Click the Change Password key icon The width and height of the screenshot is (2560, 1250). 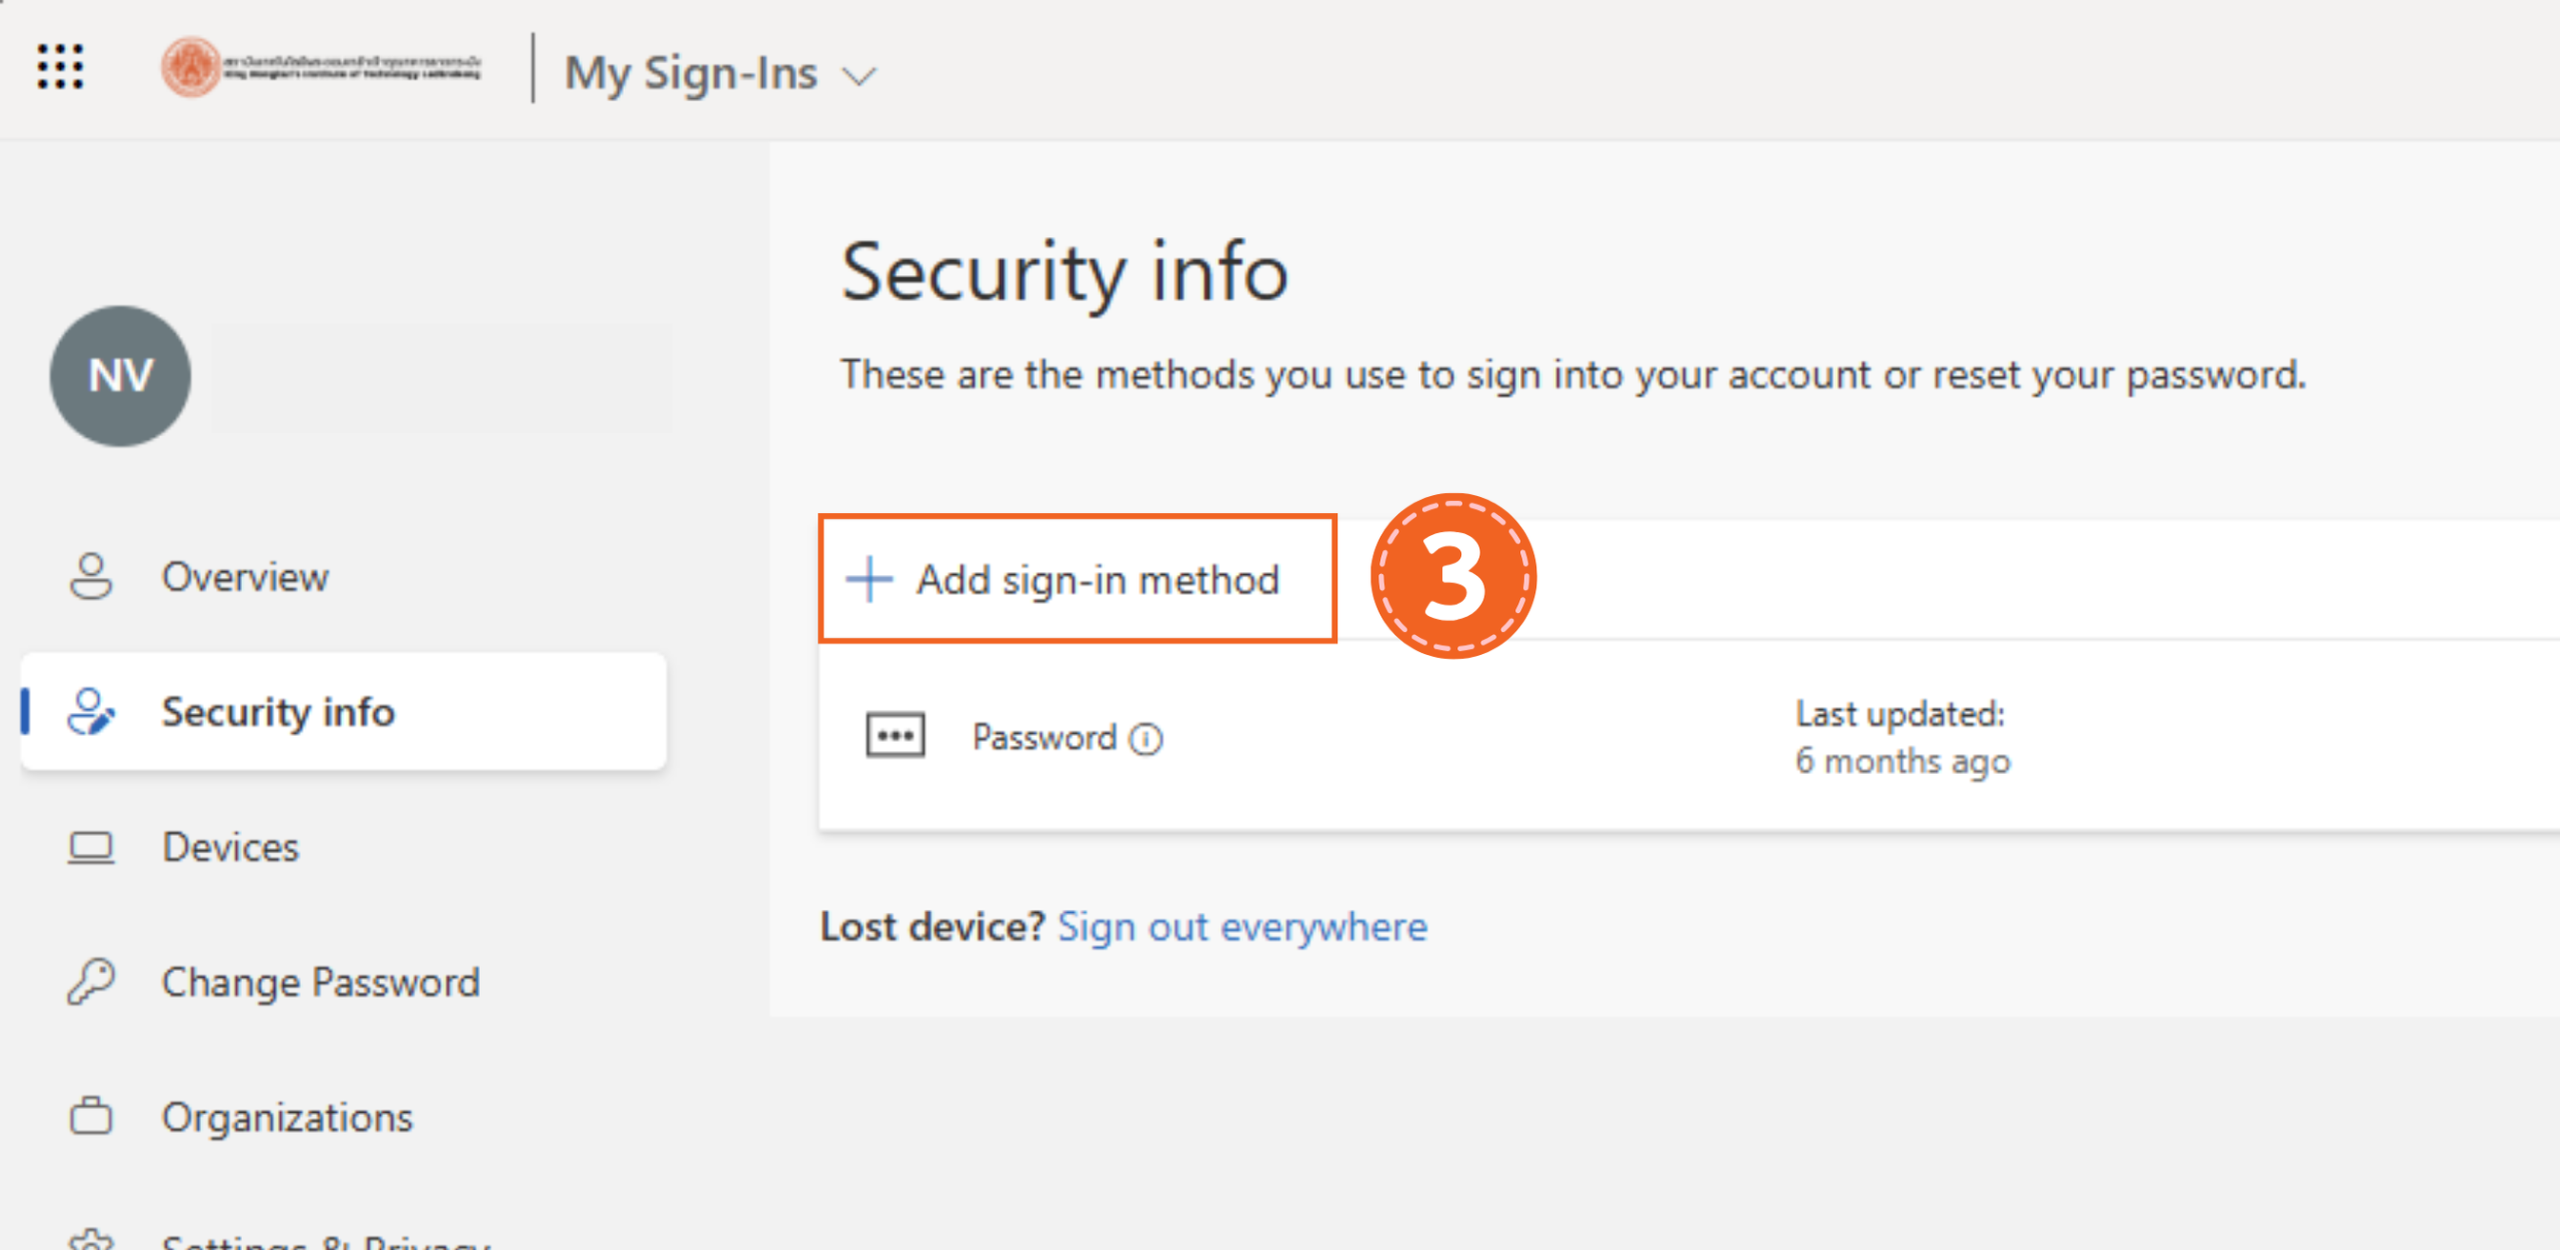pos(91,982)
